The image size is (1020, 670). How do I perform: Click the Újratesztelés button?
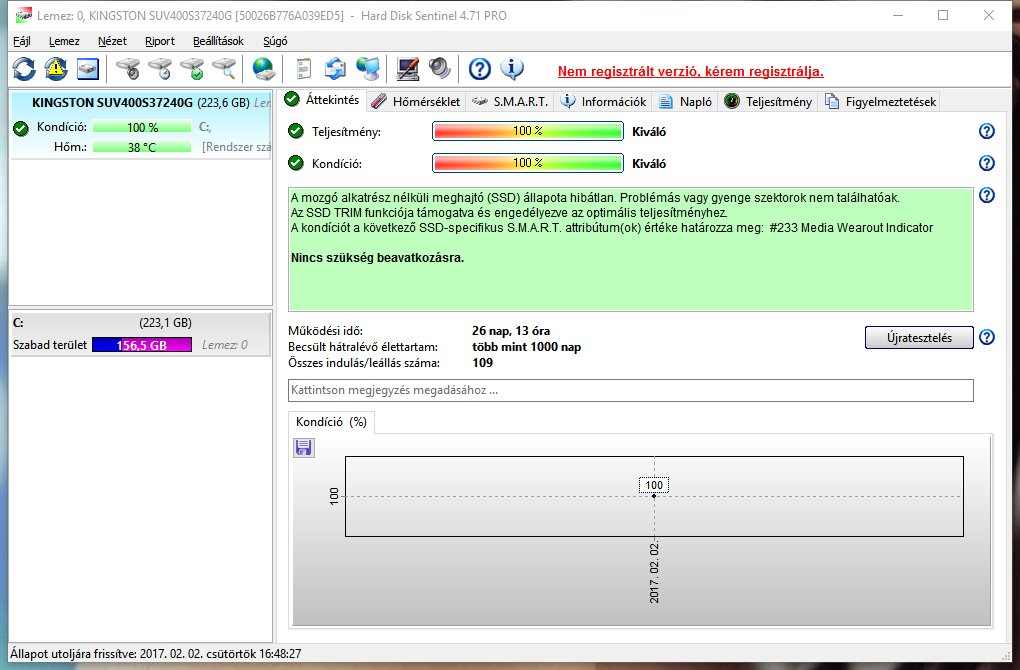click(919, 338)
